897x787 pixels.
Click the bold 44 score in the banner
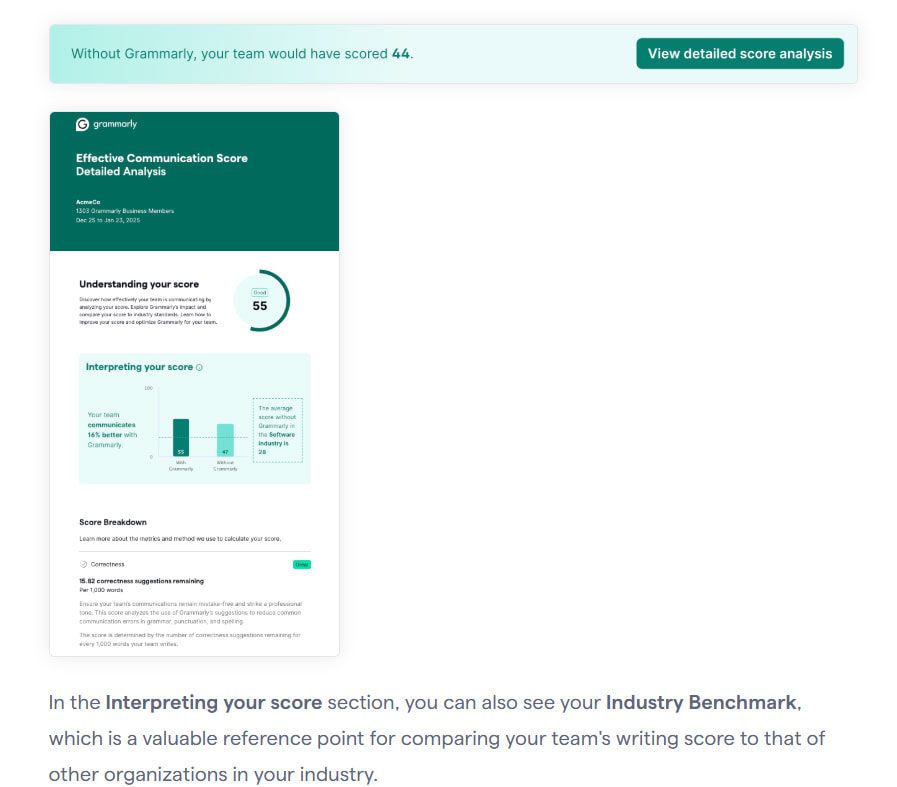click(x=400, y=54)
